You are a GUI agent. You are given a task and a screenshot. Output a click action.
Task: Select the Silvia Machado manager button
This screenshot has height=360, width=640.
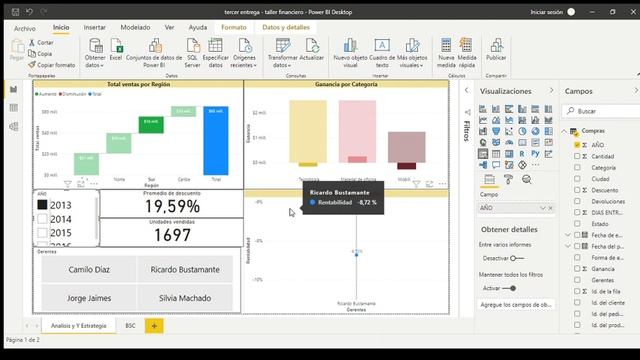[x=185, y=298]
